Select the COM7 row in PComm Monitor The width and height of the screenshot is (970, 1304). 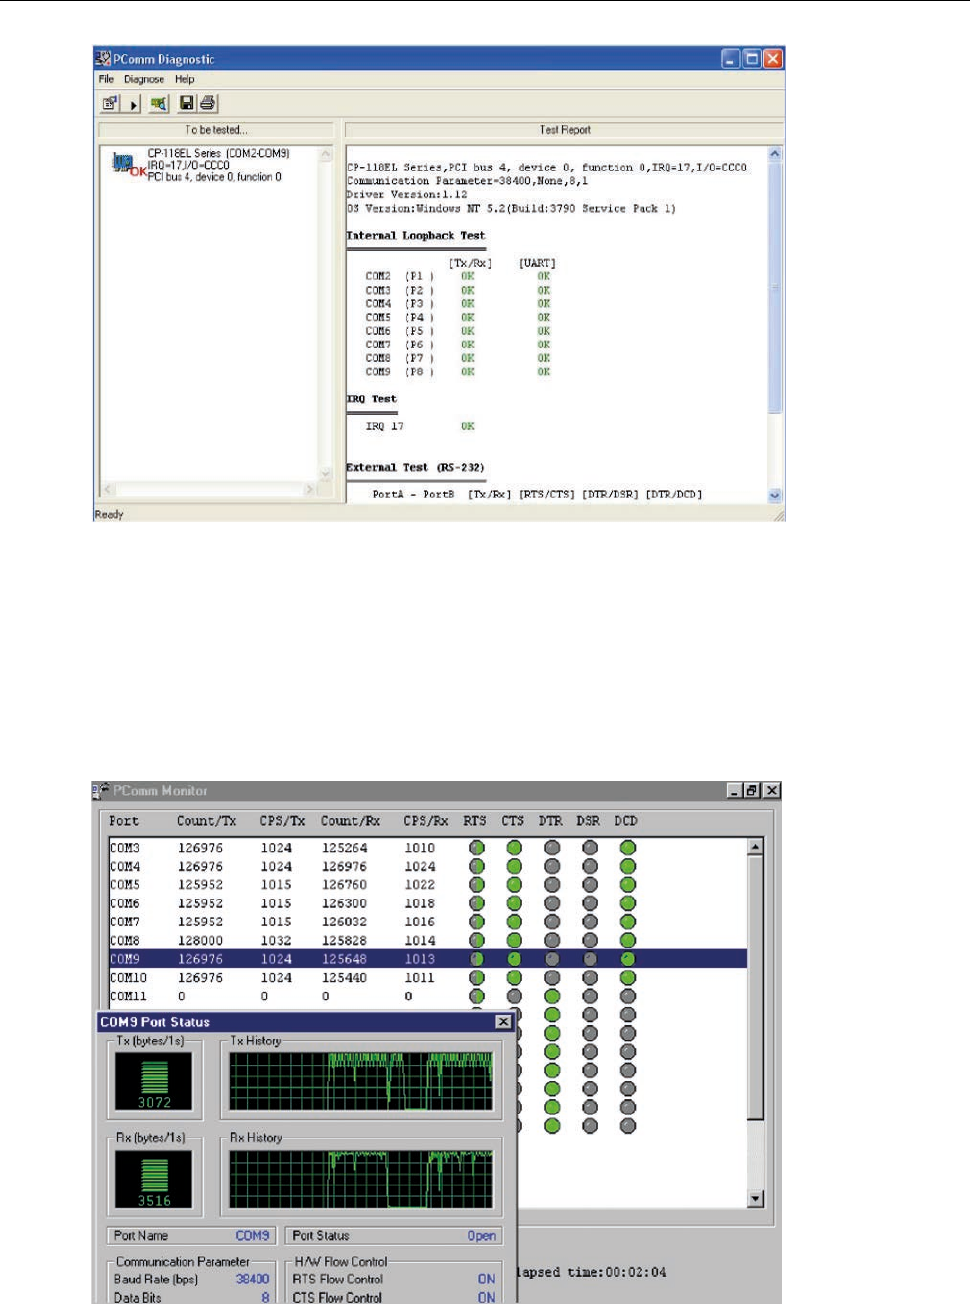pyautogui.click(x=428, y=922)
